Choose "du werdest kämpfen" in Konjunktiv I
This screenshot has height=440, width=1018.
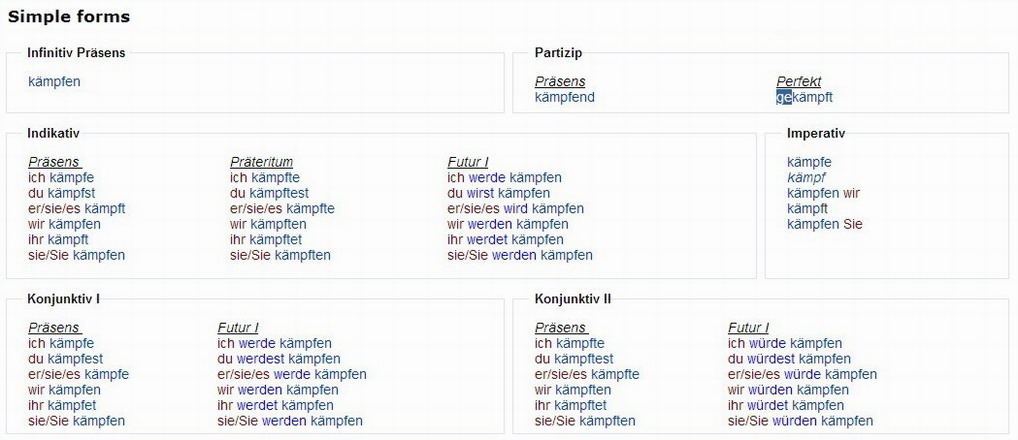click(x=278, y=359)
